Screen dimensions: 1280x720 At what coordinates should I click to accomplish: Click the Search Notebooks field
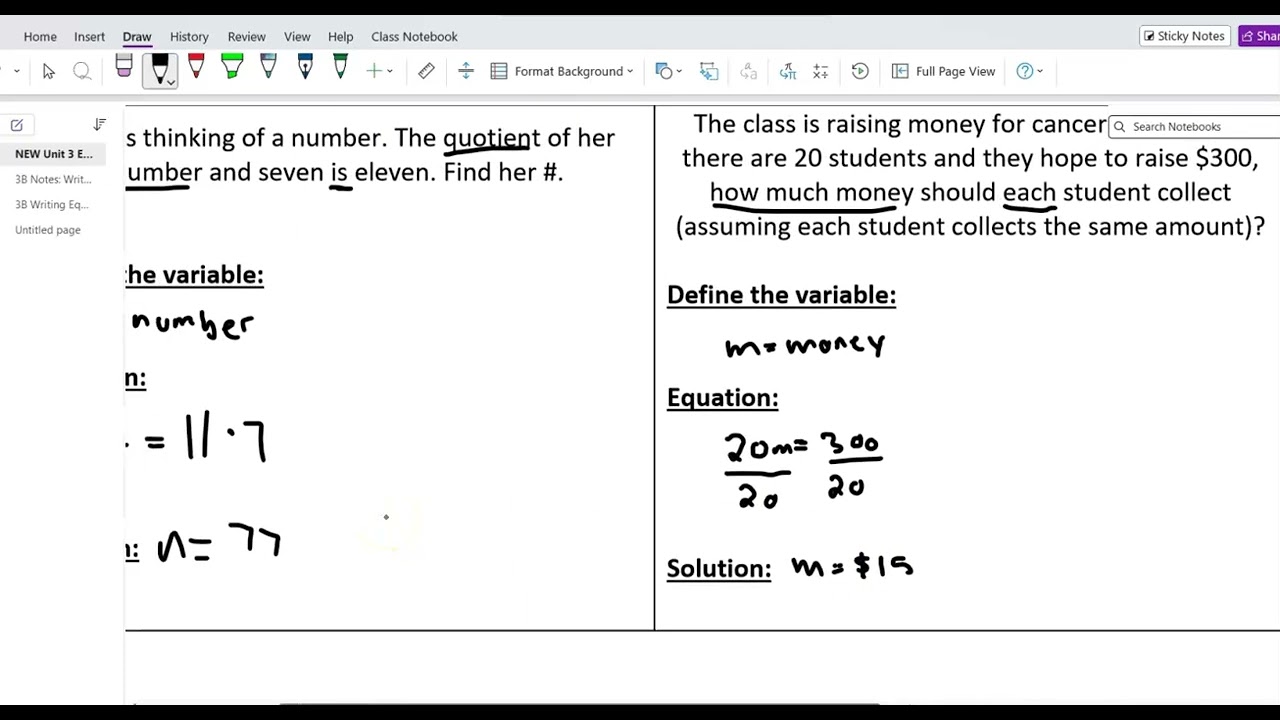coord(1195,127)
